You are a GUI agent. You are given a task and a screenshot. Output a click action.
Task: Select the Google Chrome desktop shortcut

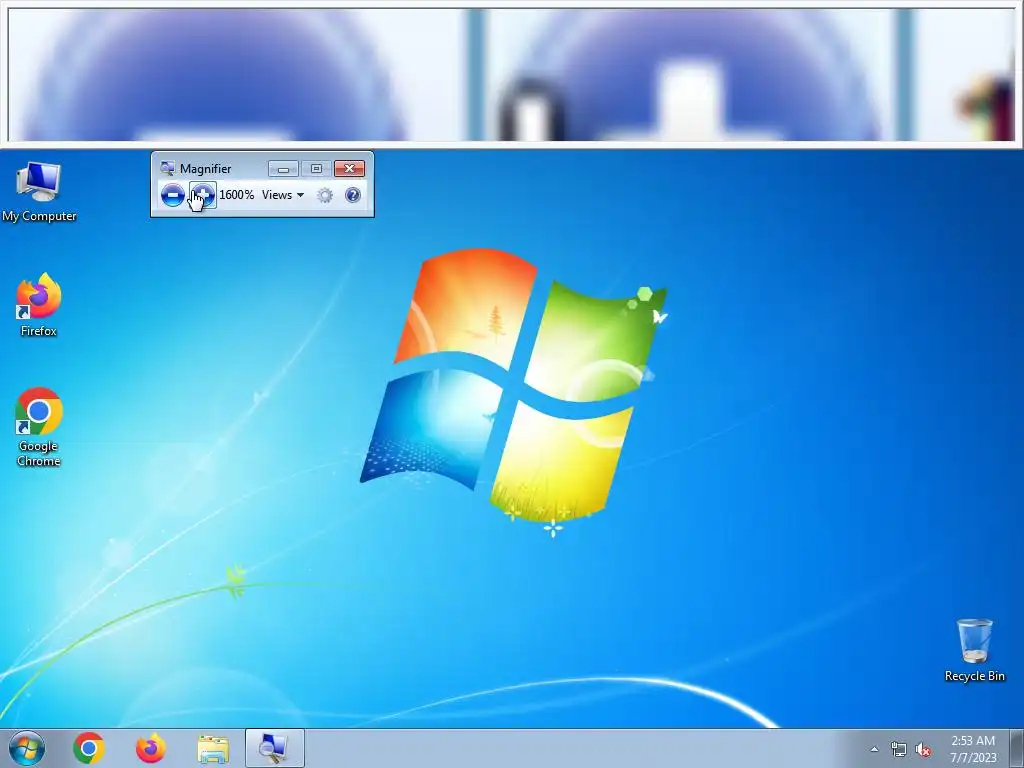pos(39,428)
